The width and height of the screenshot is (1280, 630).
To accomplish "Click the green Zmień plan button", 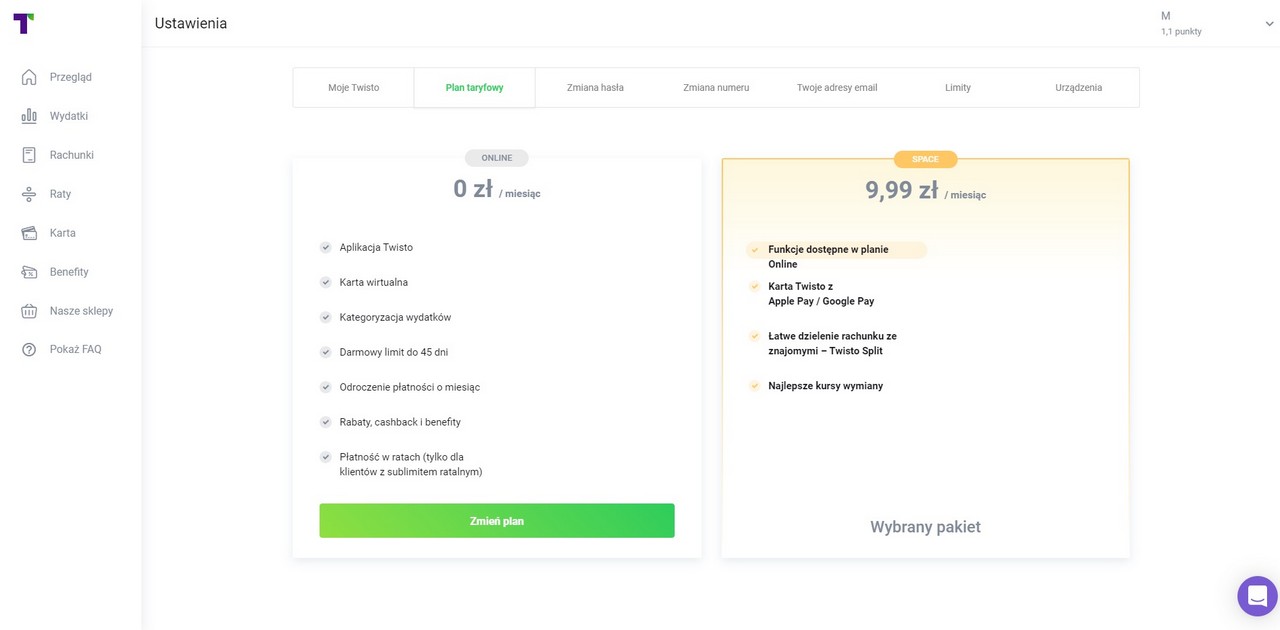I will 497,521.
